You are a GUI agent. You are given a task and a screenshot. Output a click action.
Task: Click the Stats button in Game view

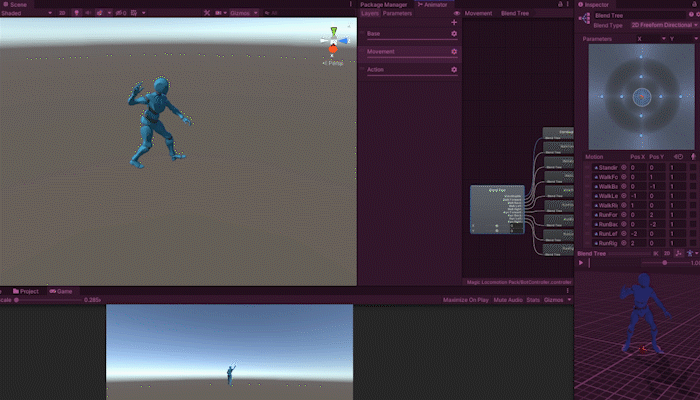pyautogui.click(x=533, y=299)
